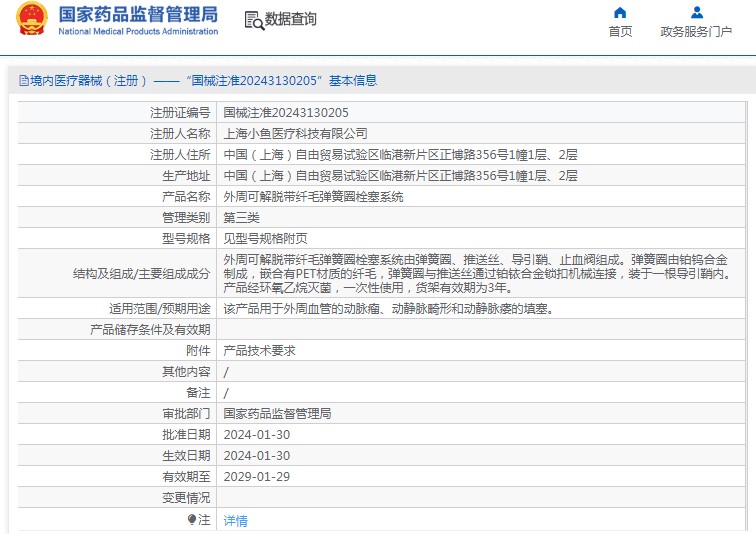Click the 生效日期 value 2024-01-30
Screen dimensions: 756x534
(x=256, y=455)
